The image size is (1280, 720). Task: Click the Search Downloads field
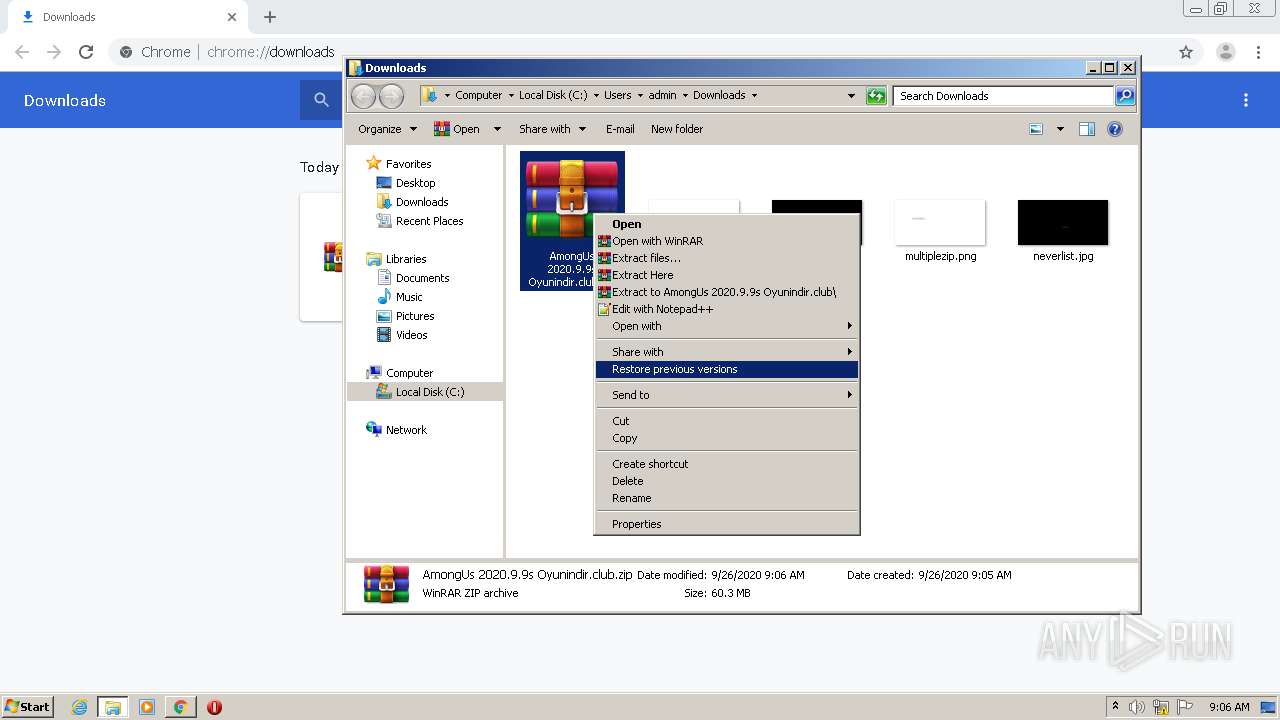click(1003, 96)
